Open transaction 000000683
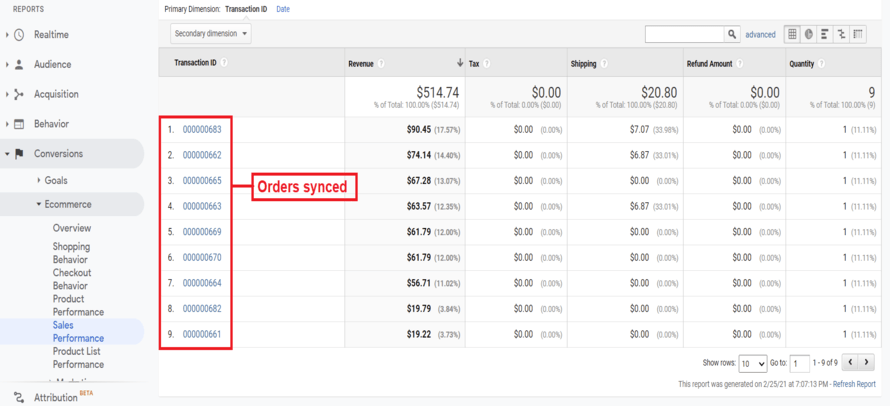Screen dimensions: 890x406 pos(202,129)
